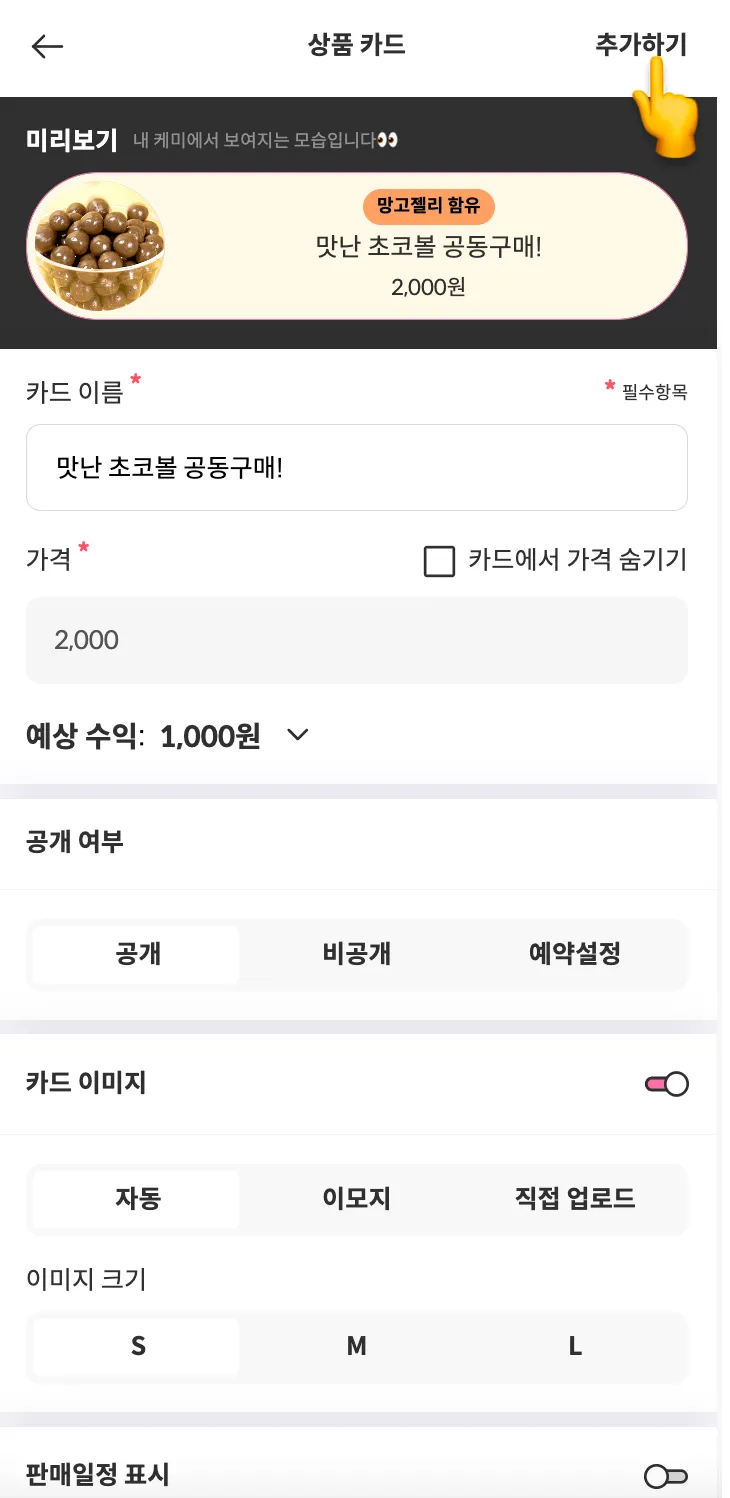Click the 가격 input field

[356, 640]
